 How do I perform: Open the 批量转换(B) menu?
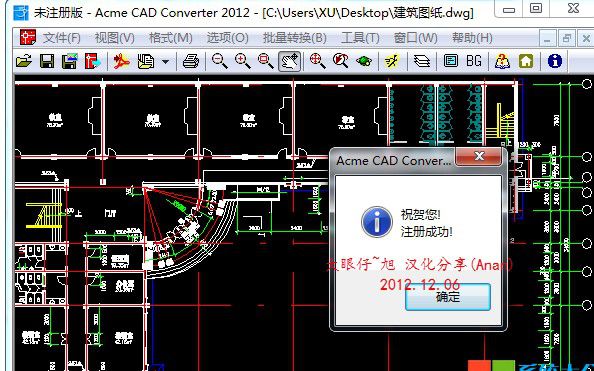click(295, 38)
